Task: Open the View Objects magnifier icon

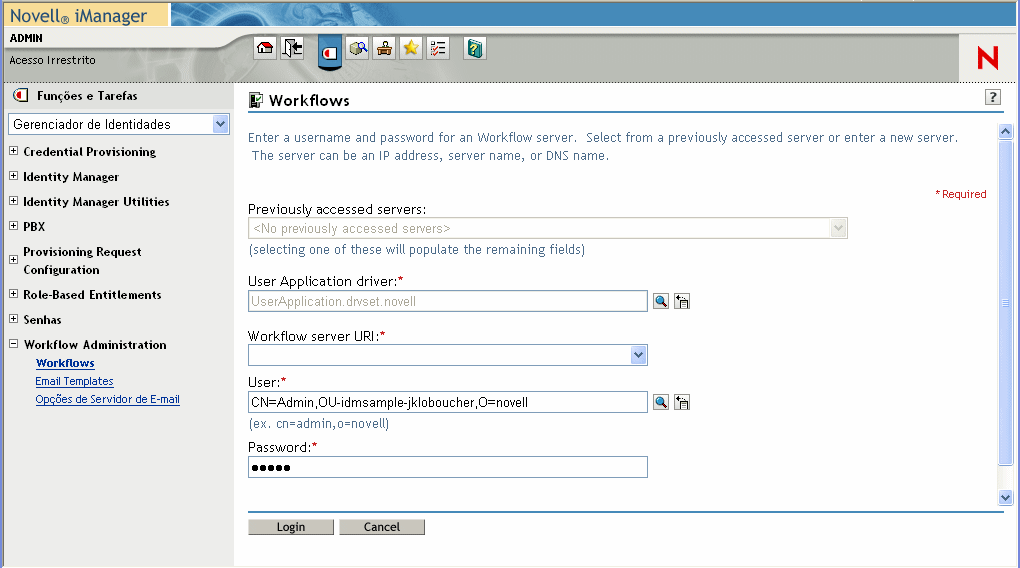Action: coord(358,48)
